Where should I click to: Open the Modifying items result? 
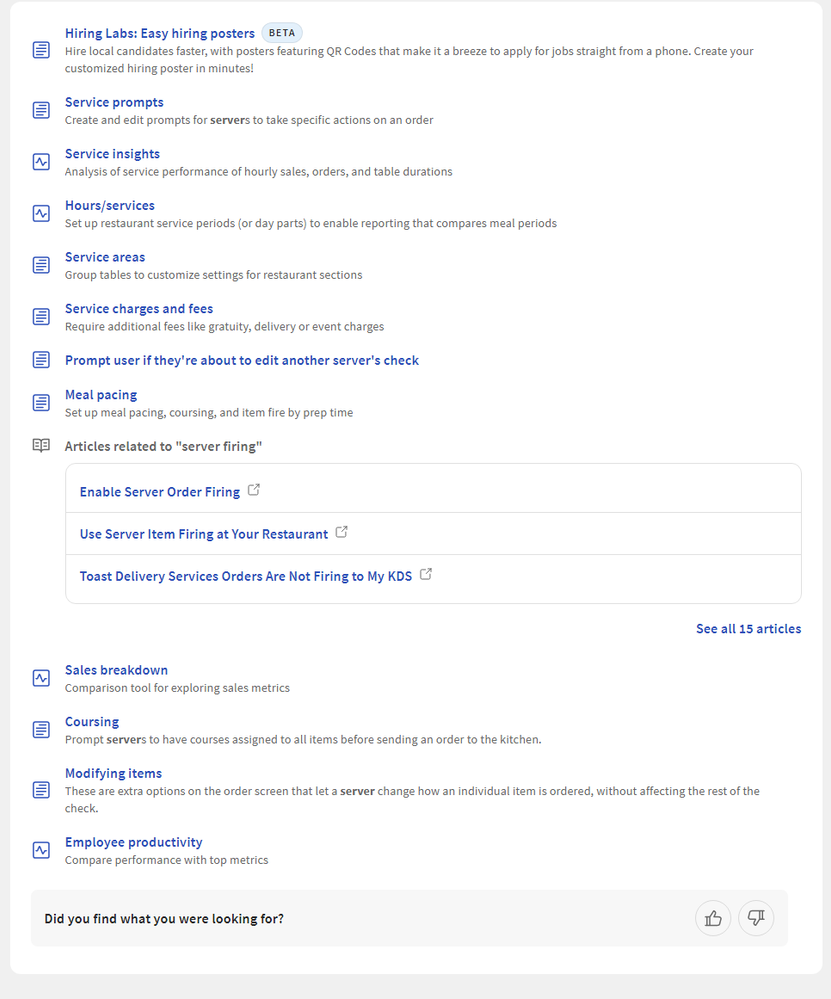[113, 773]
